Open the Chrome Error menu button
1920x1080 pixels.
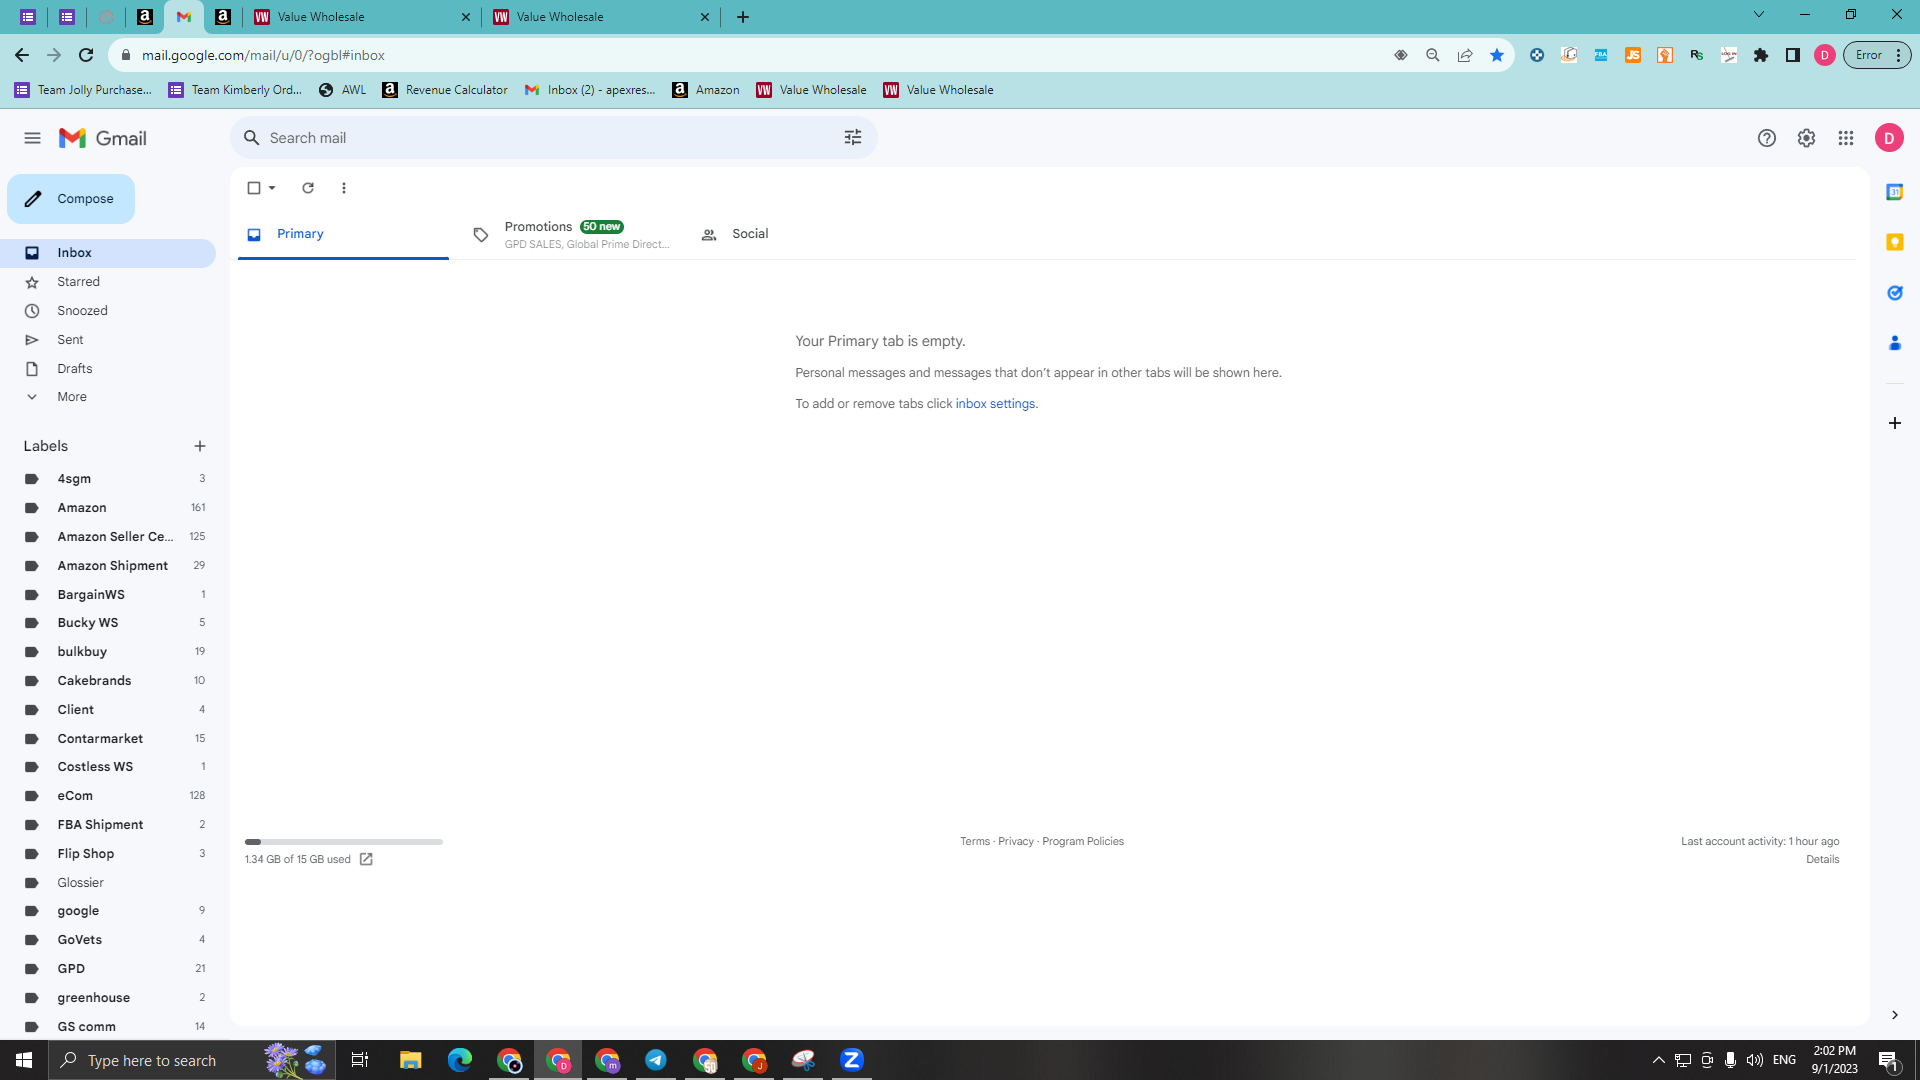[1877, 55]
